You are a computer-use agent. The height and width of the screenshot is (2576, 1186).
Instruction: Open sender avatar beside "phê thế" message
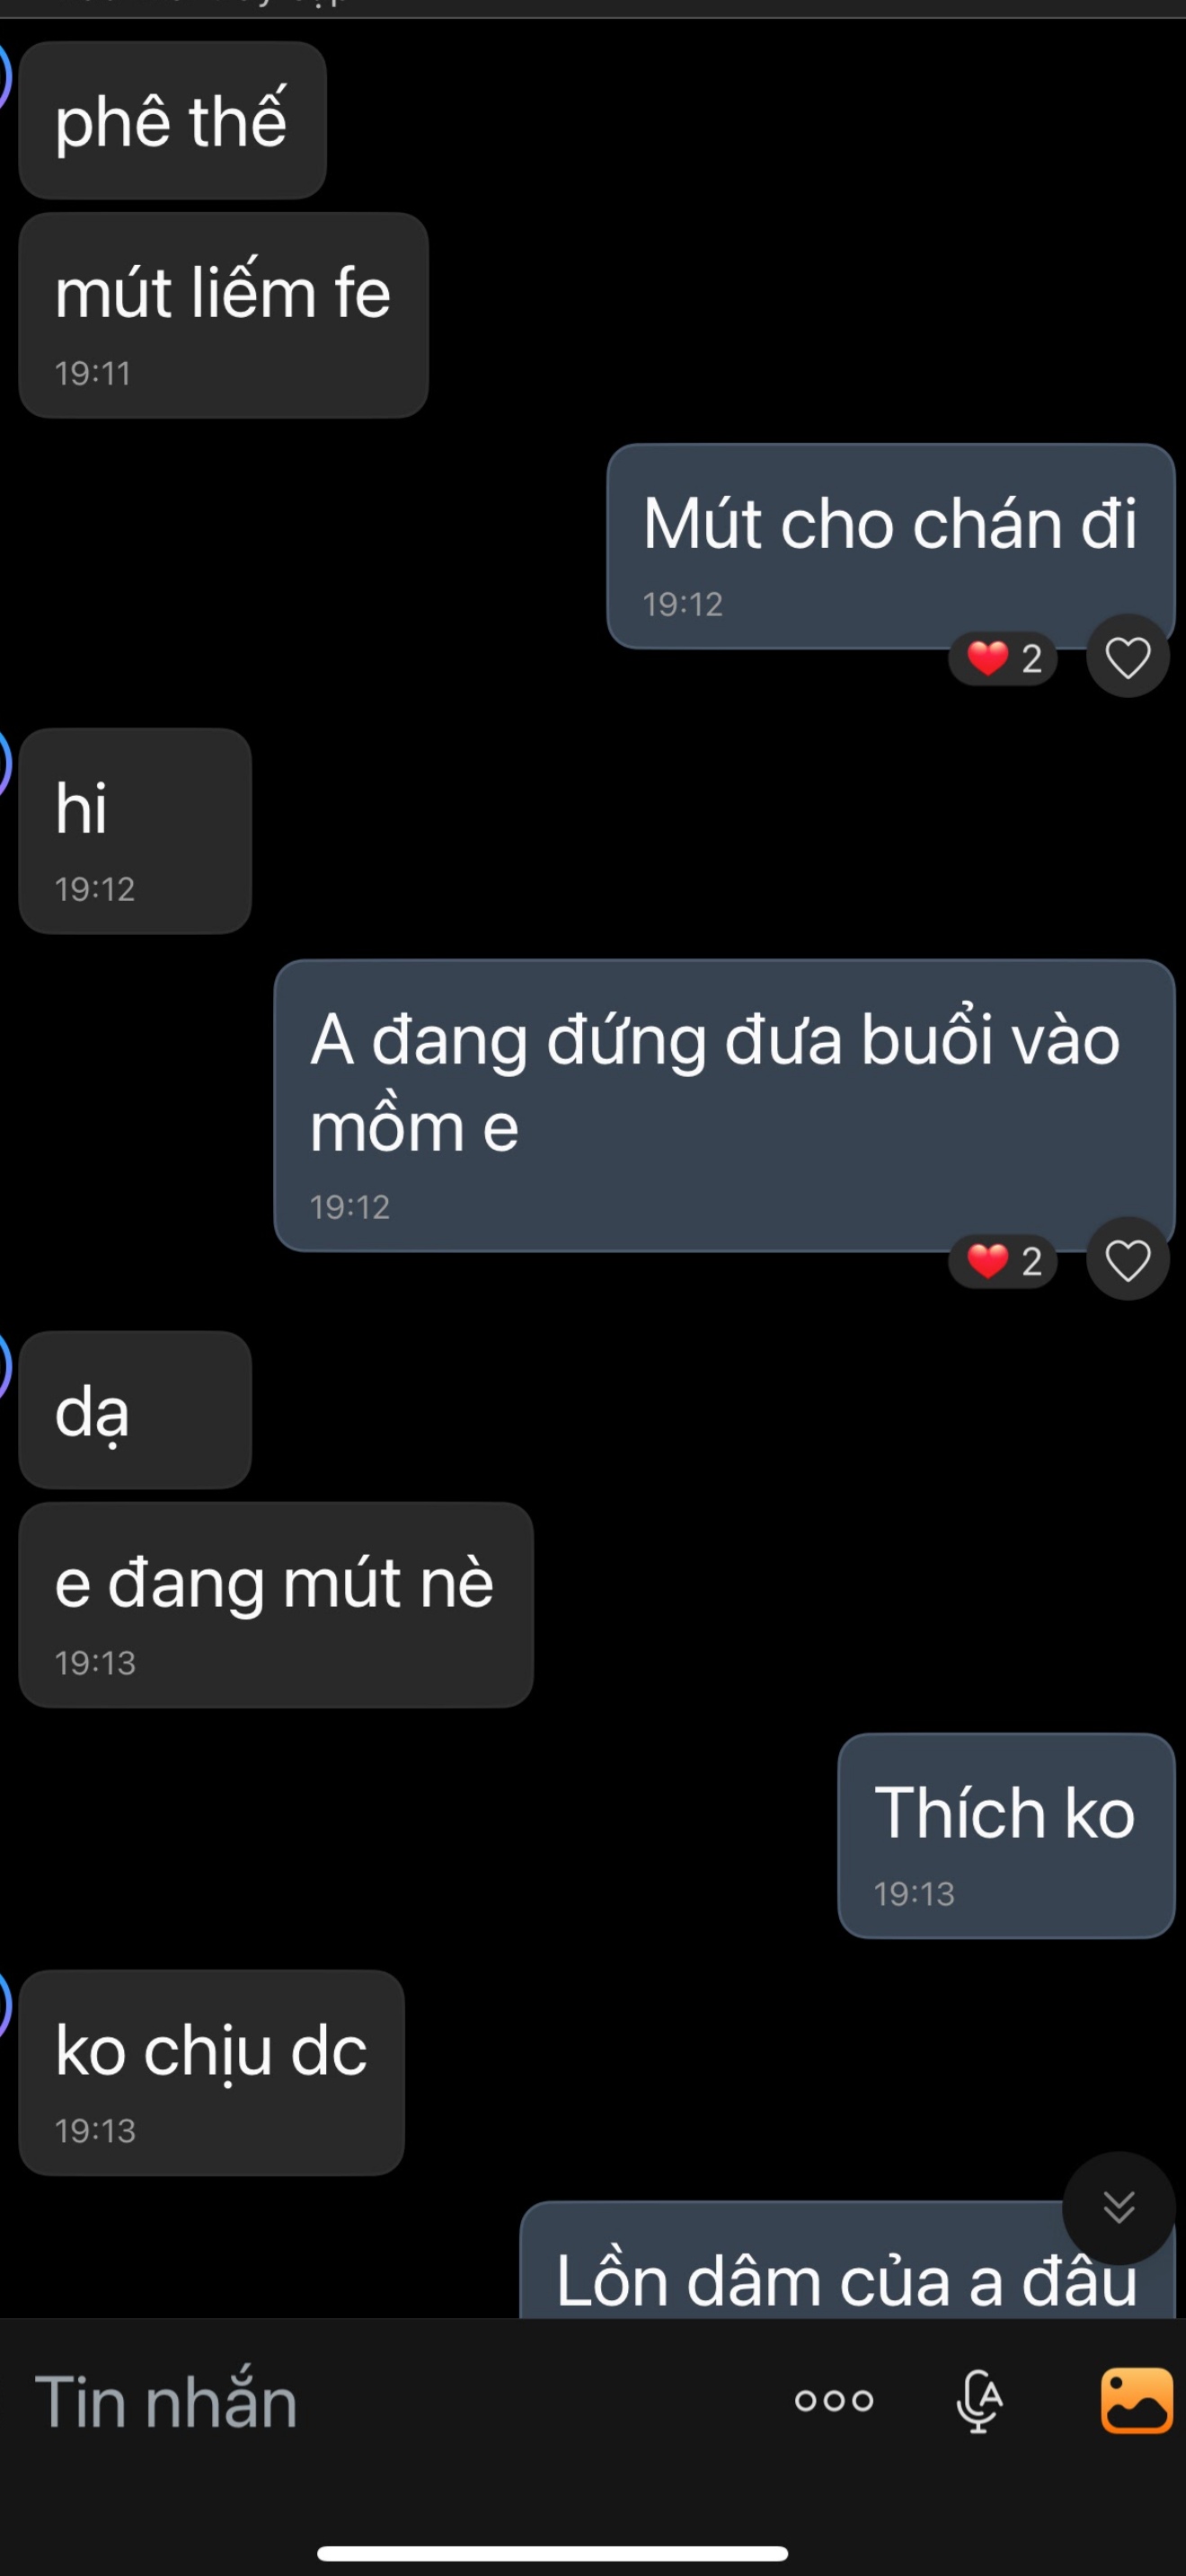pyautogui.click(x=3, y=77)
